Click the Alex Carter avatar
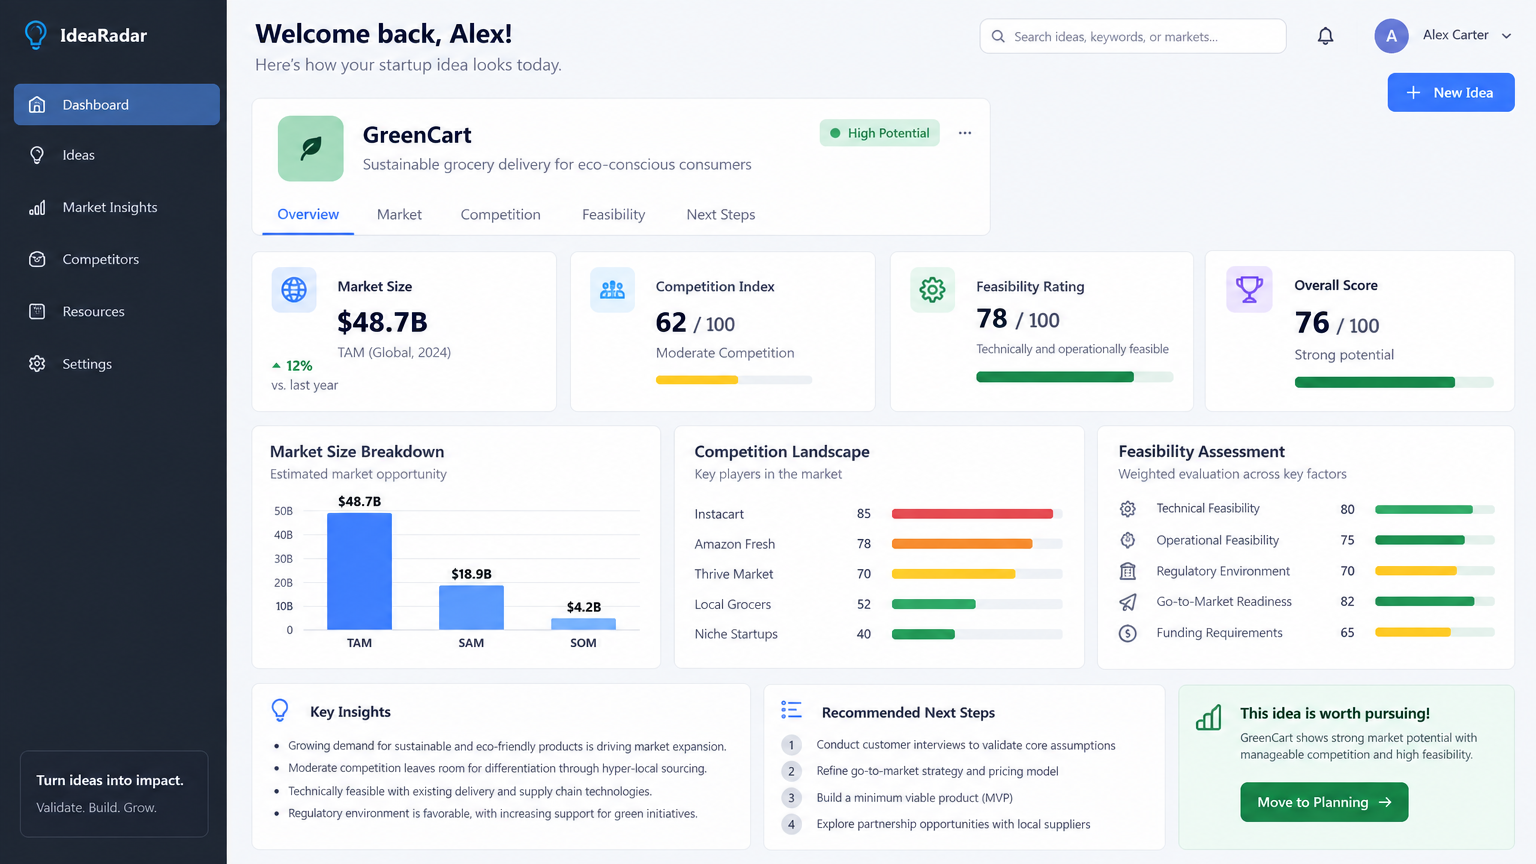Screen dimensions: 1536x864 tap(1391, 36)
